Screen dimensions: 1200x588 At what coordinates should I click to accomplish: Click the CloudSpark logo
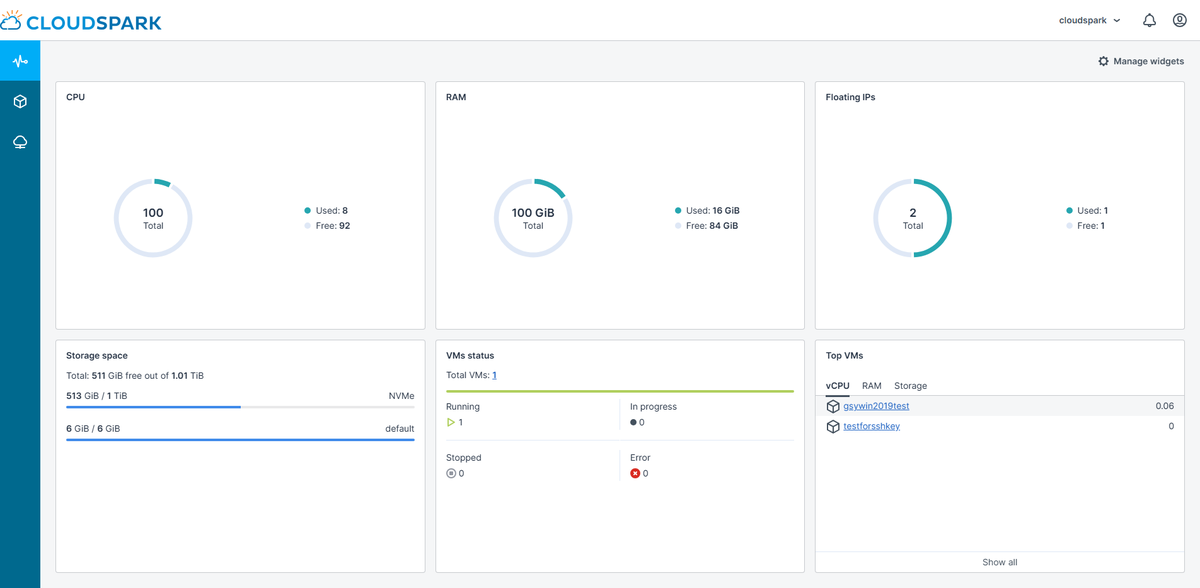[x=82, y=20]
